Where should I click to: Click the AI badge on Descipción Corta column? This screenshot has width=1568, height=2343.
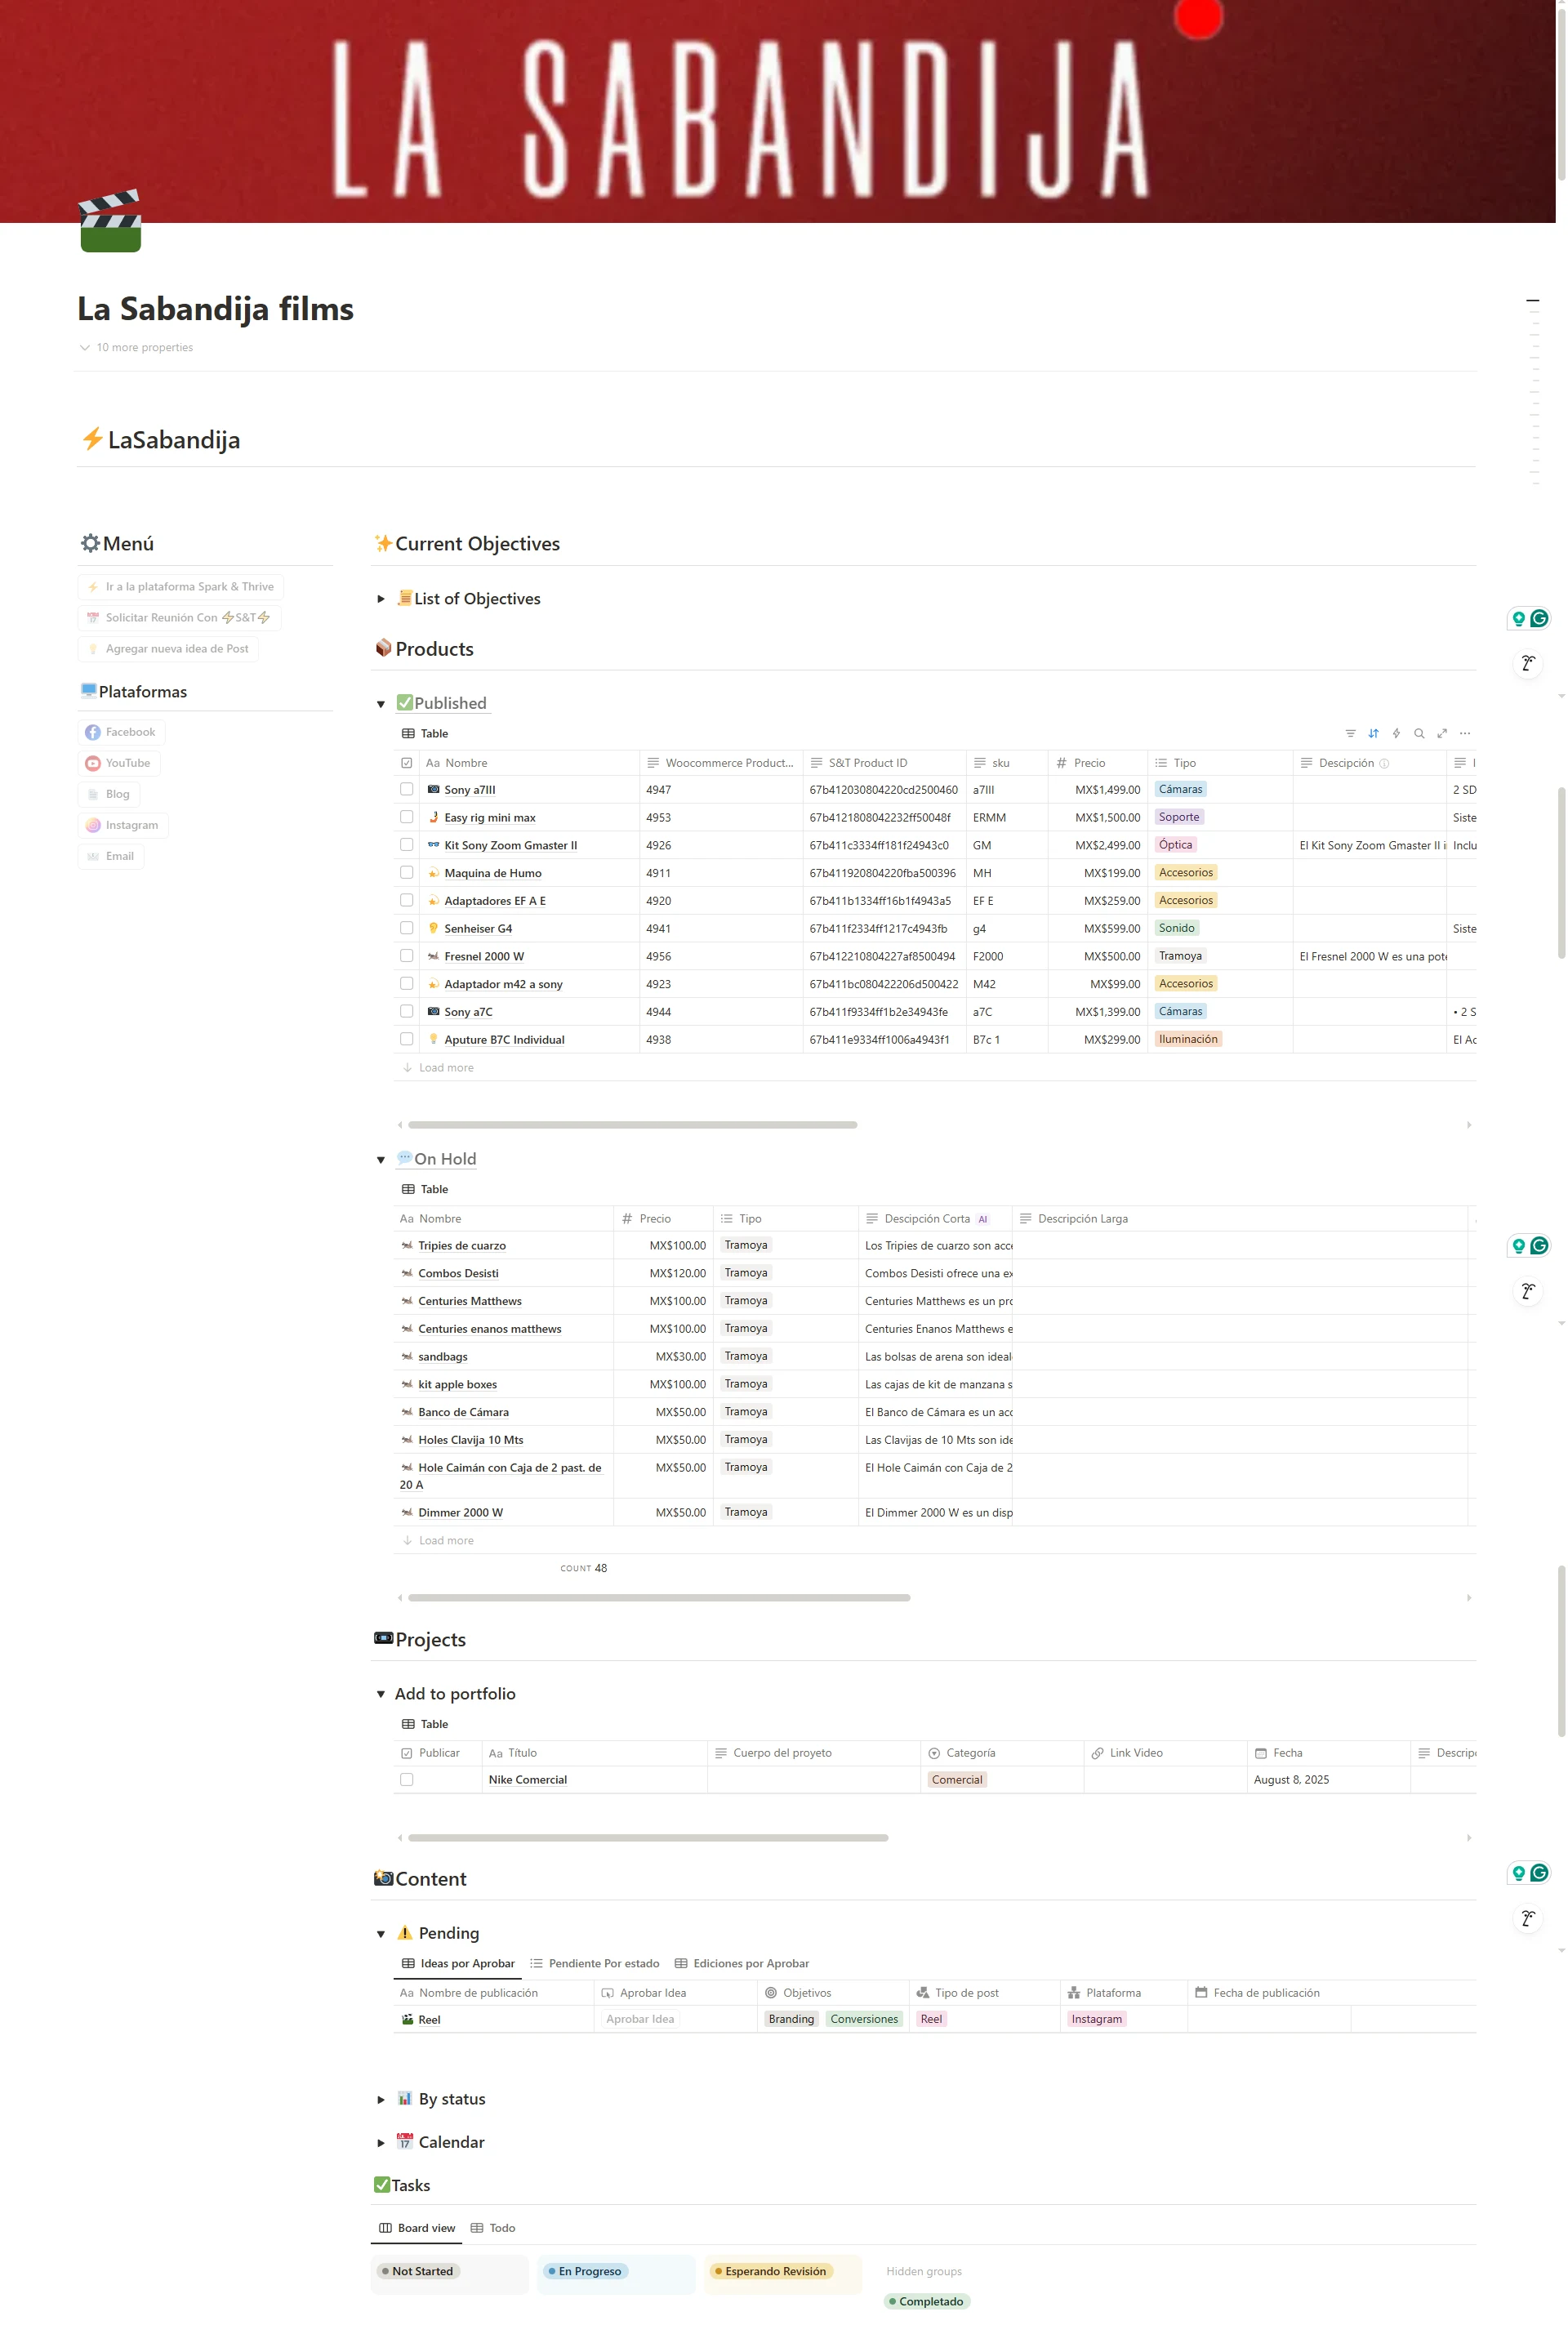pos(983,1219)
